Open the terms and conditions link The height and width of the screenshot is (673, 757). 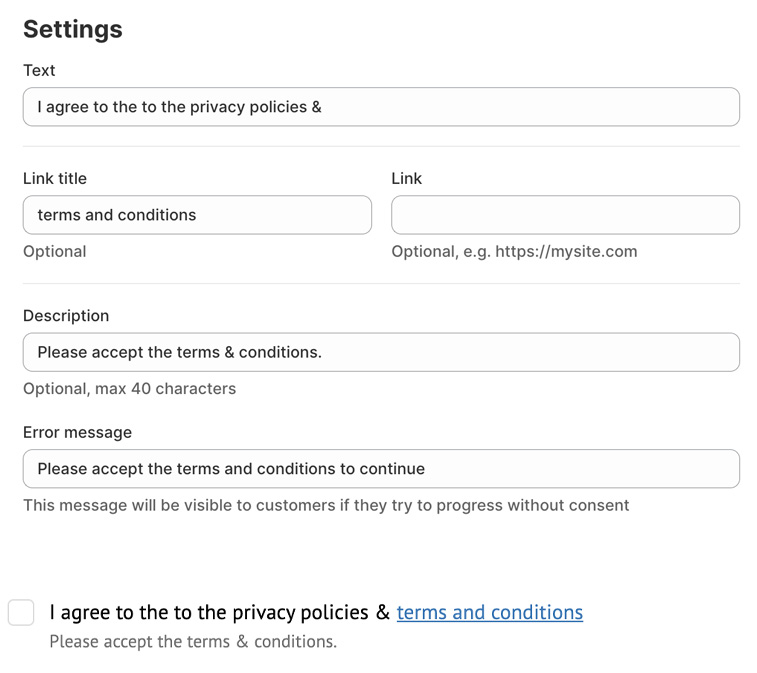pos(489,612)
